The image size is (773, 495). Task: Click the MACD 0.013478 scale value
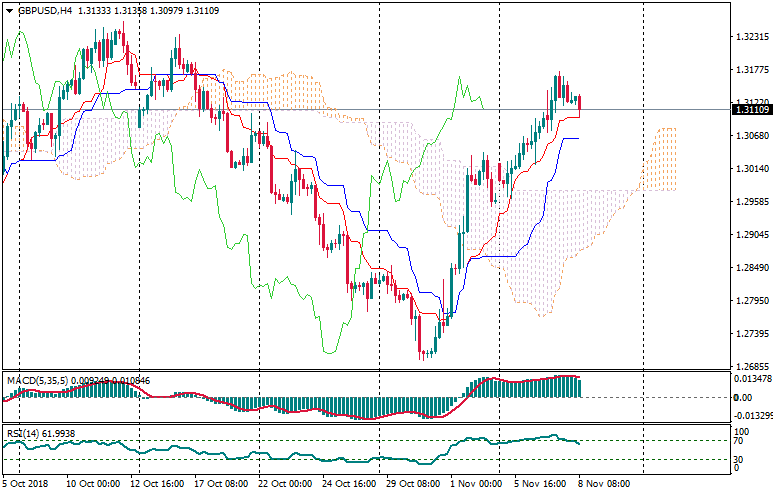pyautogui.click(x=752, y=378)
